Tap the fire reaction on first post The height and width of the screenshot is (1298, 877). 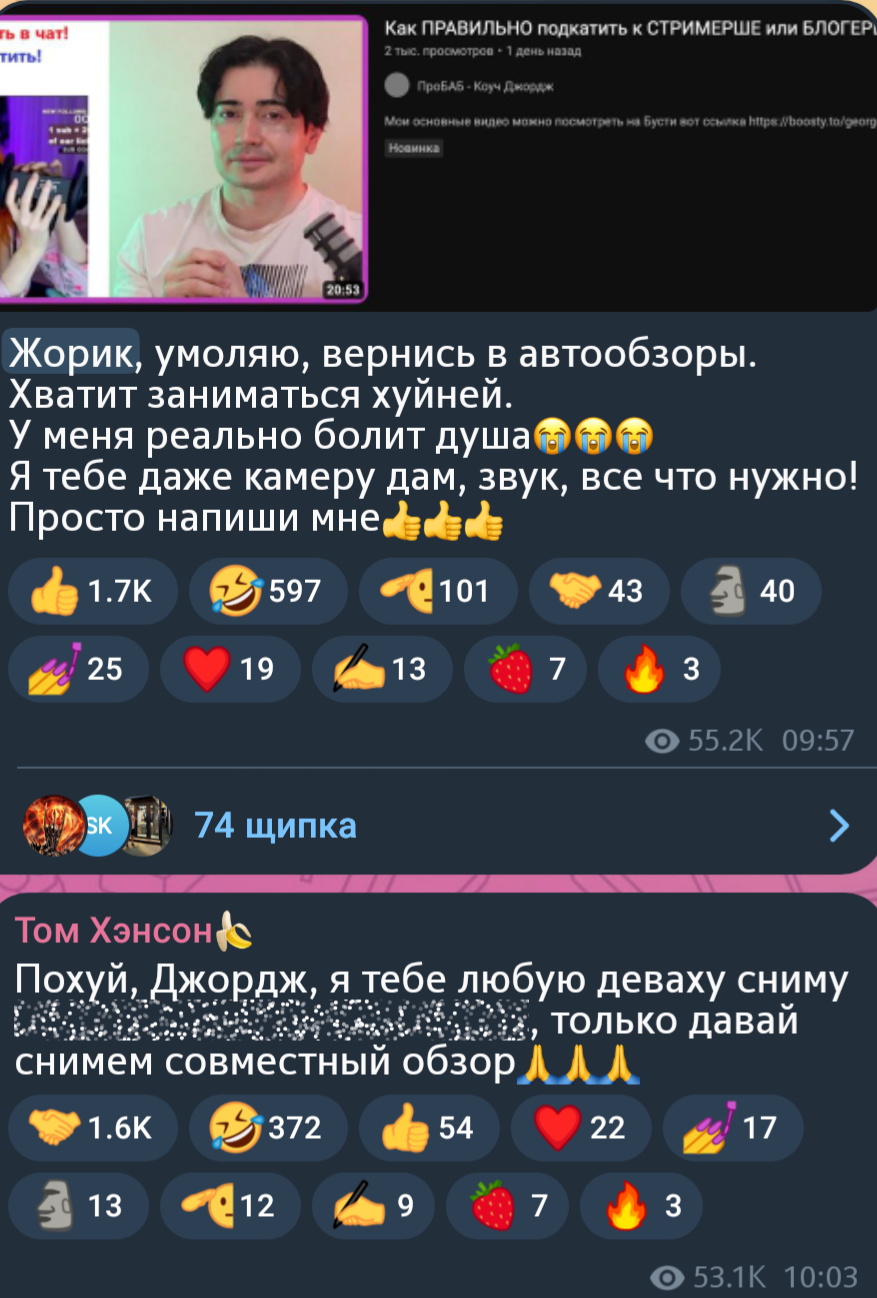[x=659, y=669]
